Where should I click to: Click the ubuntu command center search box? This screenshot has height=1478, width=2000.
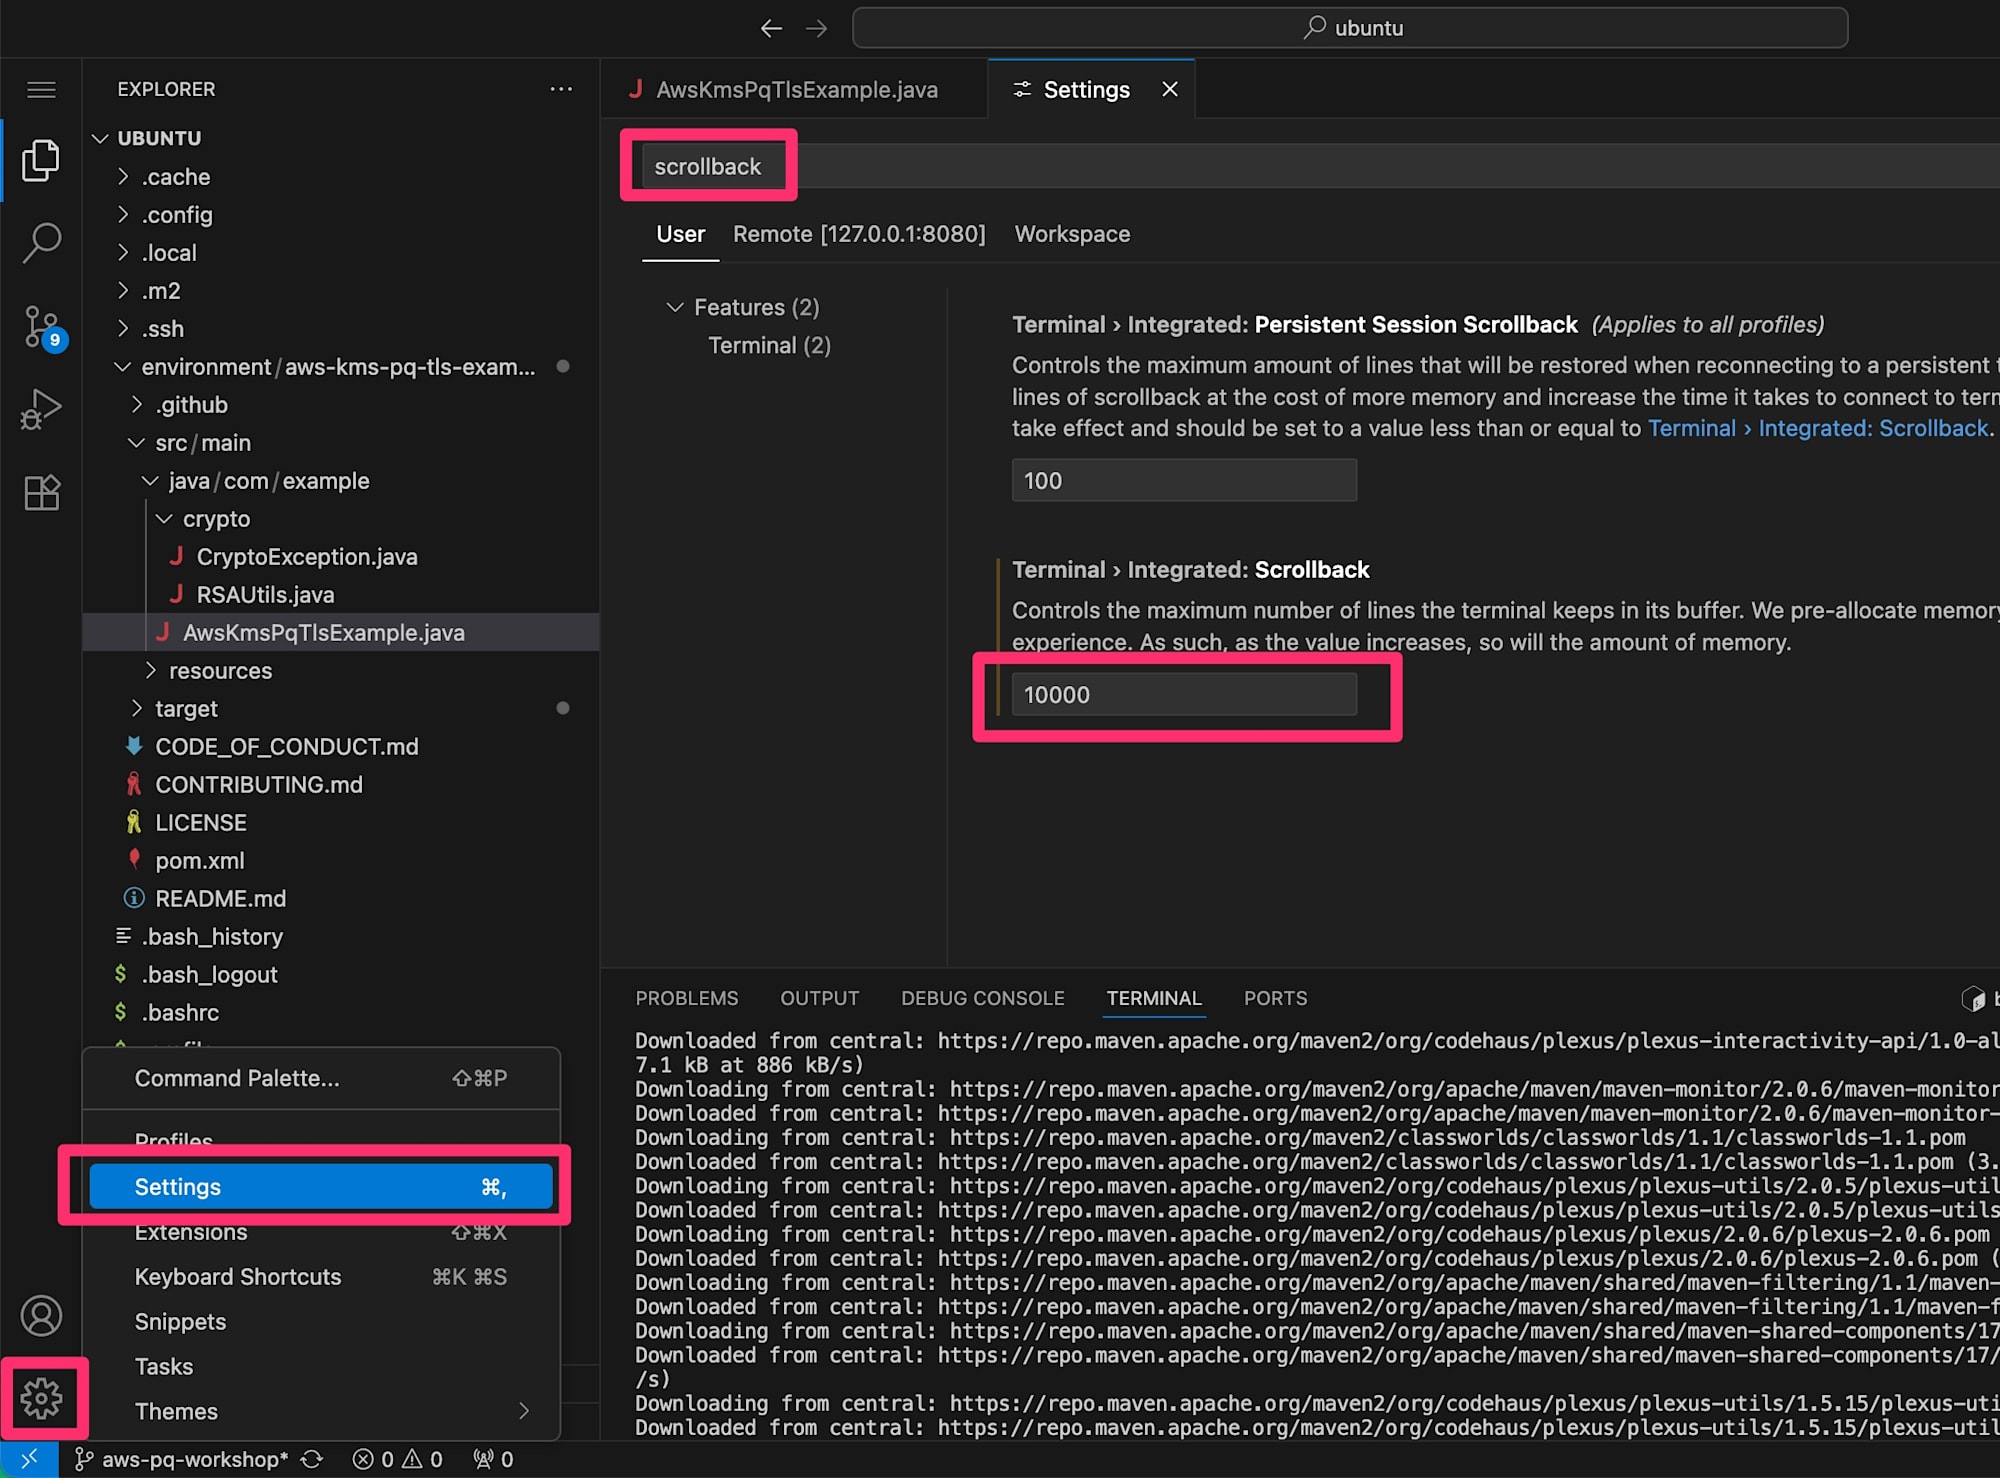pyautogui.click(x=1350, y=28)
